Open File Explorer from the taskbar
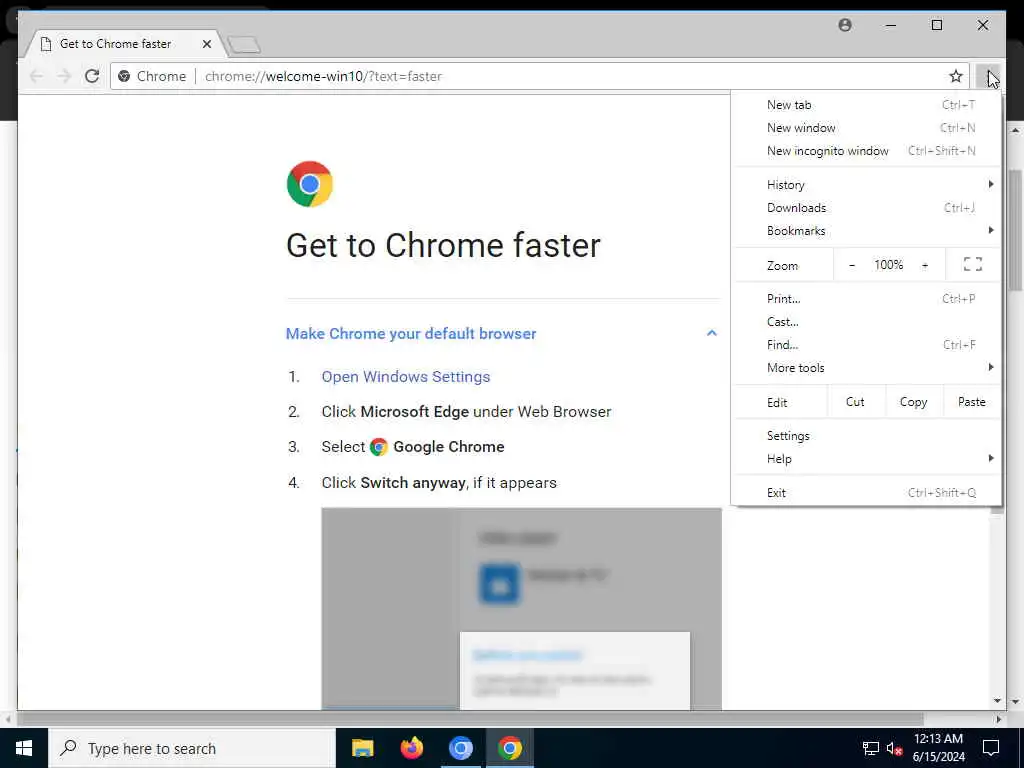Image resolution: width=1024 pixels, height=768 pixels. 362,748
